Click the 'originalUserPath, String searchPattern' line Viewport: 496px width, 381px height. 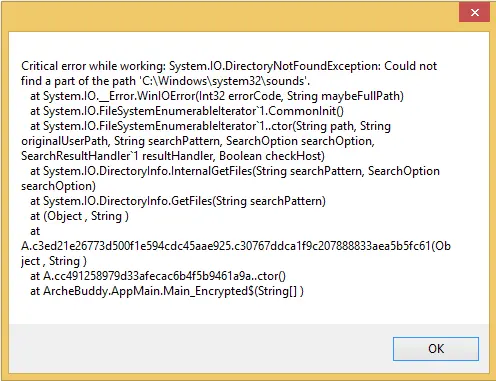(198, 141)
